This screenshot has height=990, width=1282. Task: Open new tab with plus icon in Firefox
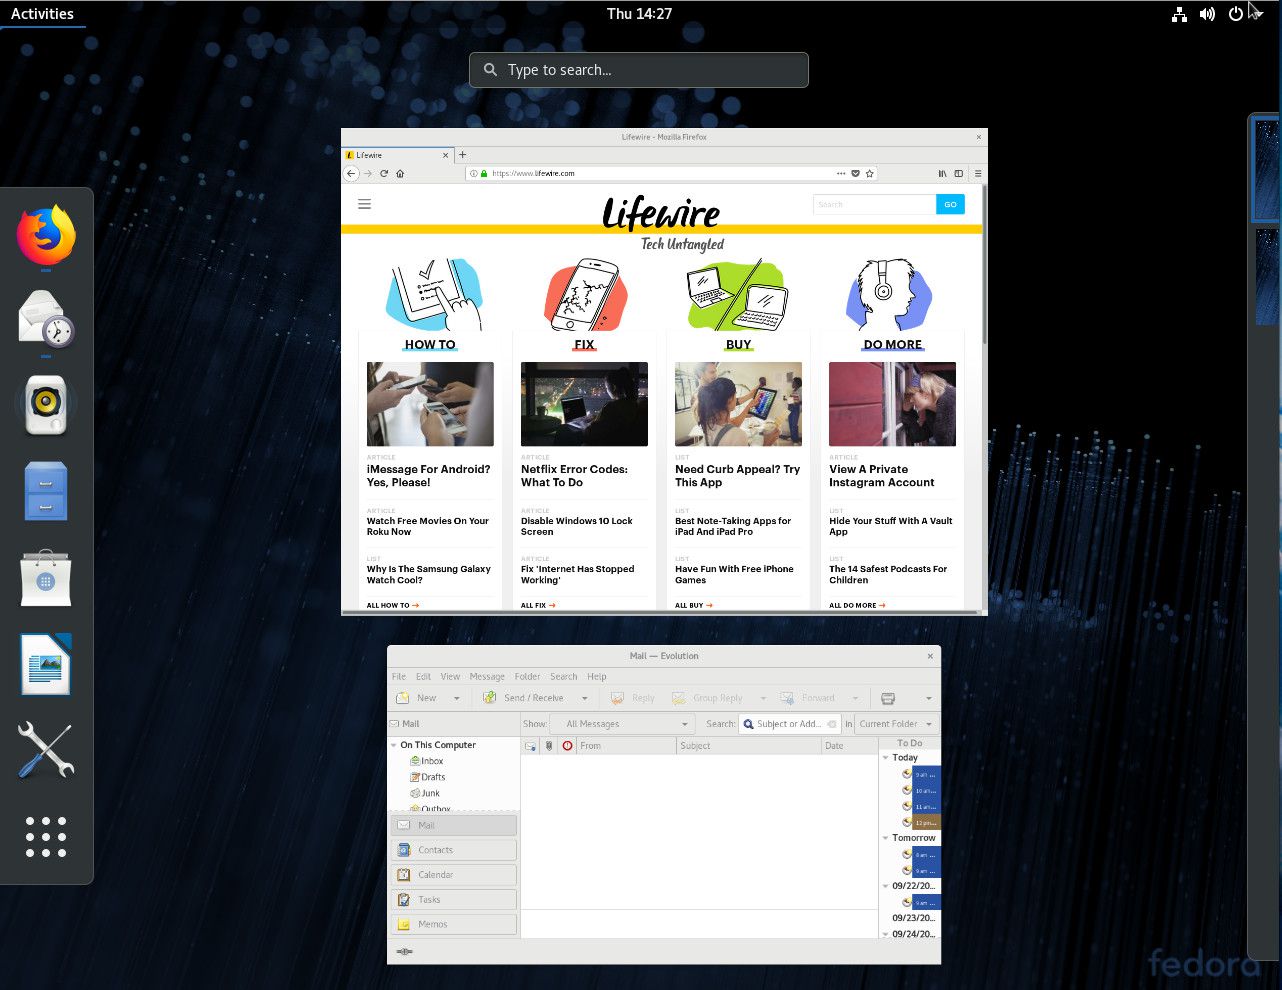[463, 155]
